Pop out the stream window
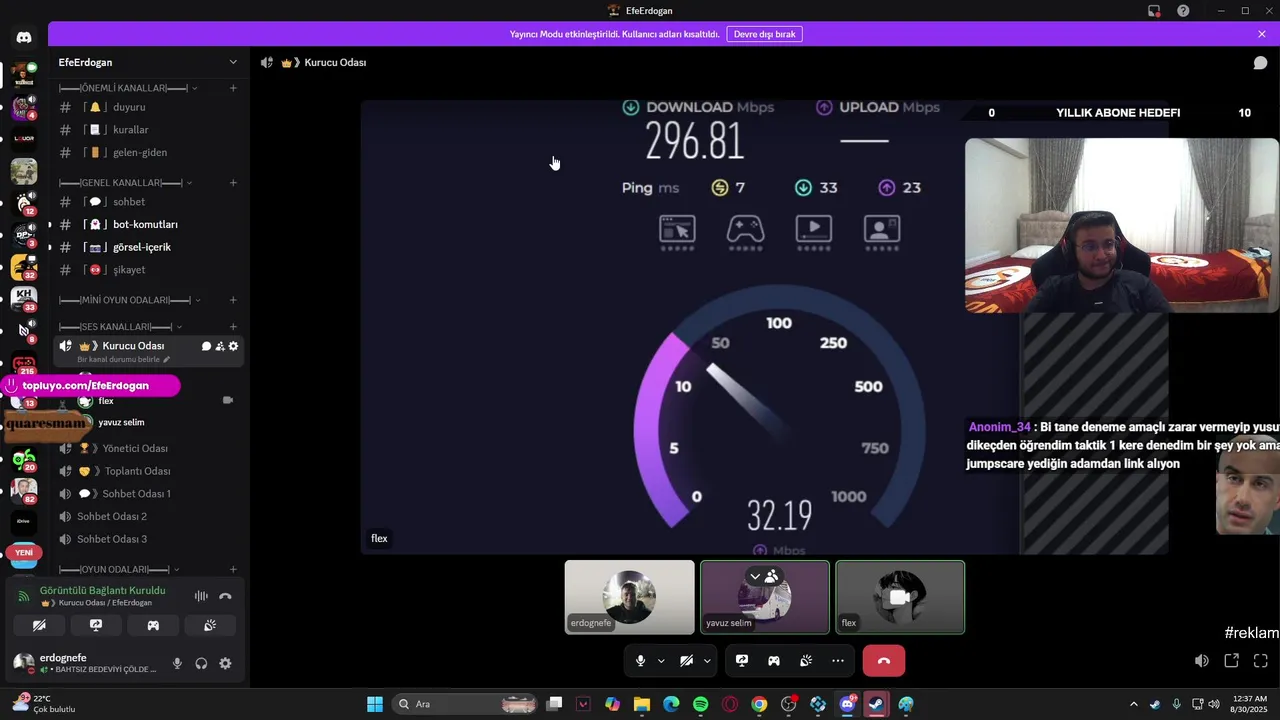 (x=1232, y=661)
